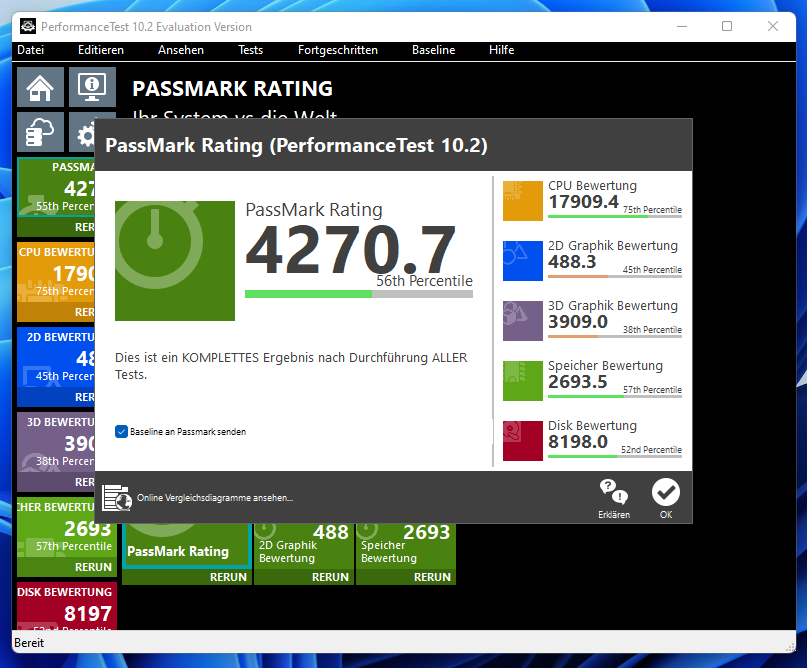Click the blue 2D Graphik Bewertung icon
This screenshot has width=807, height=668.
(521, 261)
